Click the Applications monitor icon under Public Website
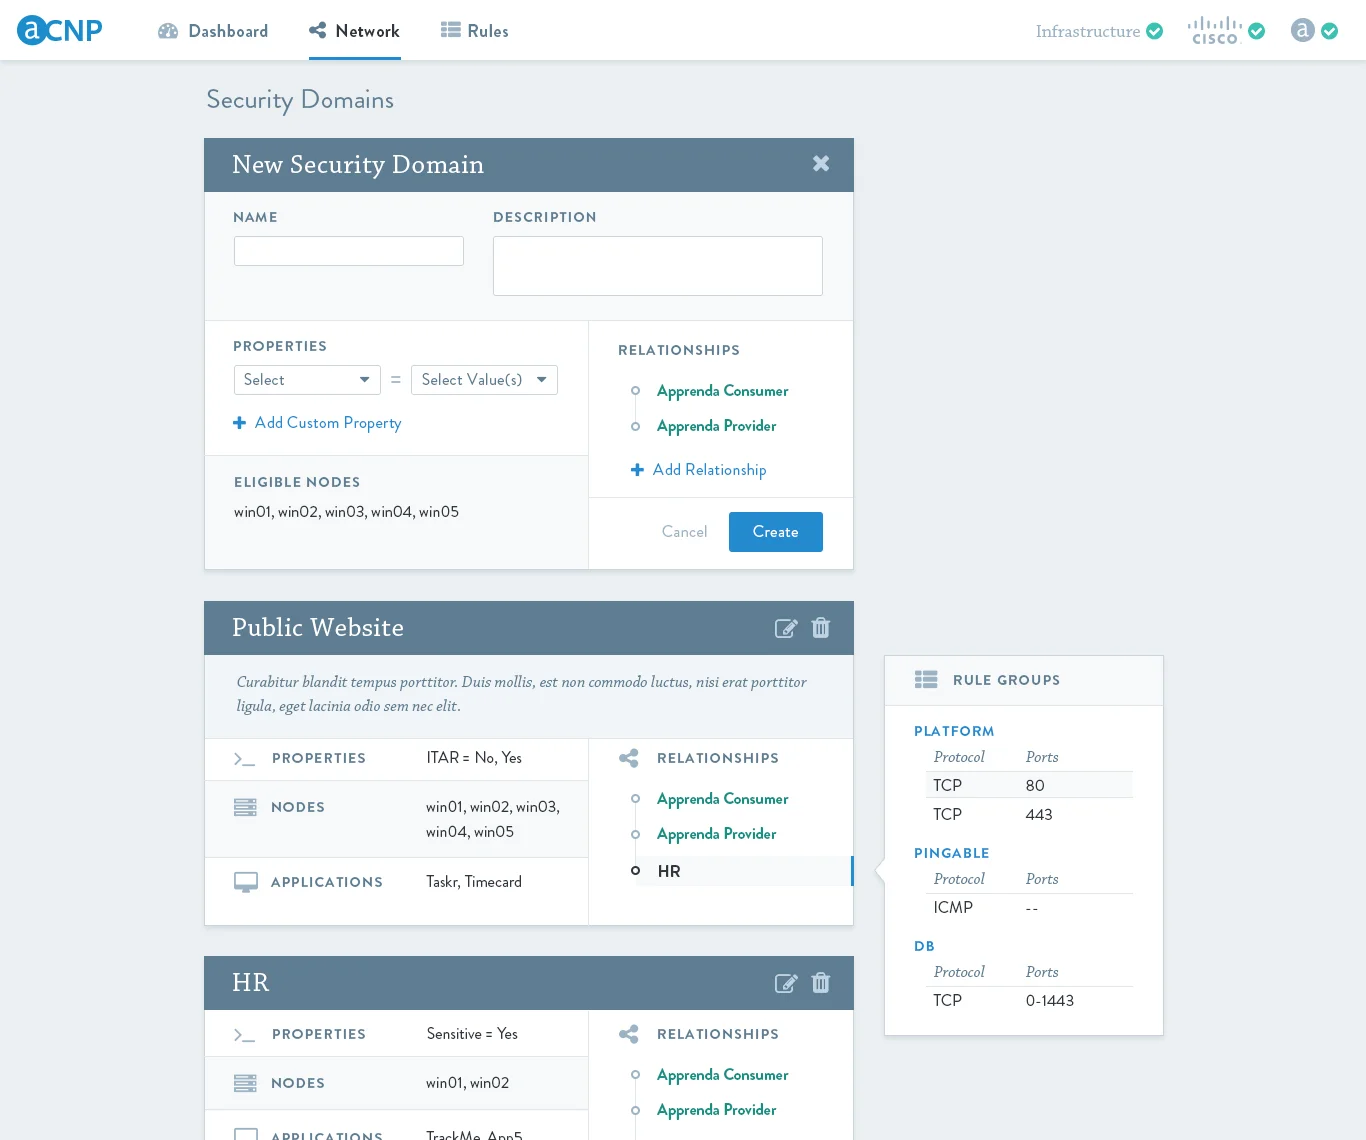 click(x=246, y=881)
